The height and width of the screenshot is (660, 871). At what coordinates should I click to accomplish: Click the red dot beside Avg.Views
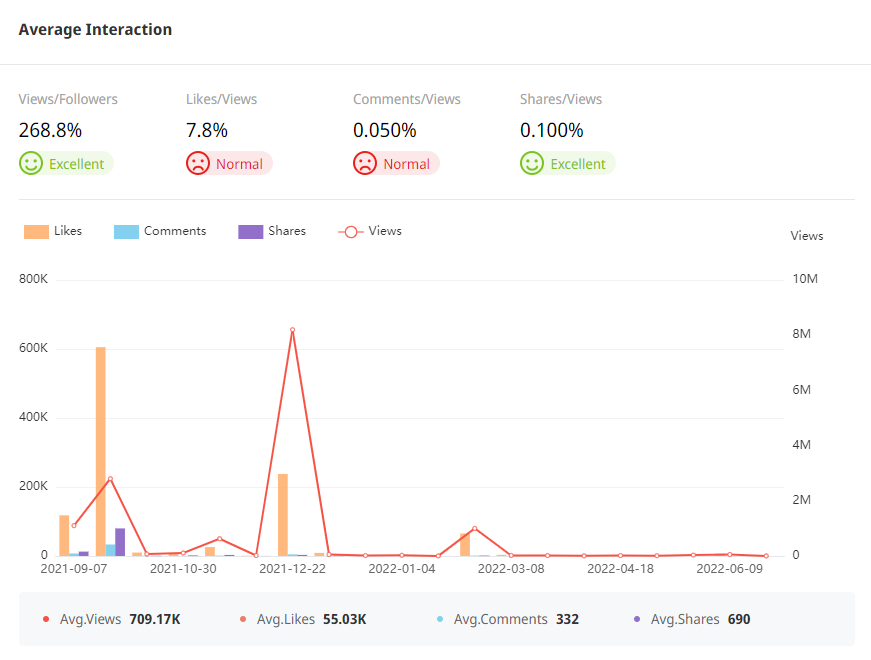click(x=46, y=620)
